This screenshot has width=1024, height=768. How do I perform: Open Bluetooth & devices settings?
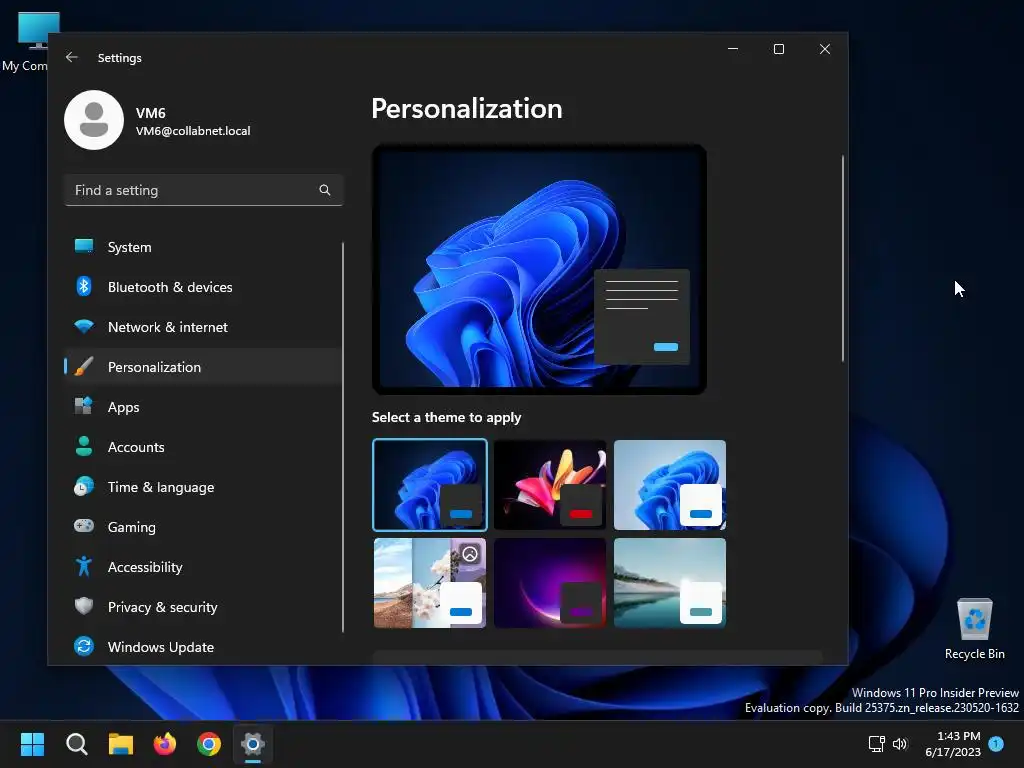[203, 287]
